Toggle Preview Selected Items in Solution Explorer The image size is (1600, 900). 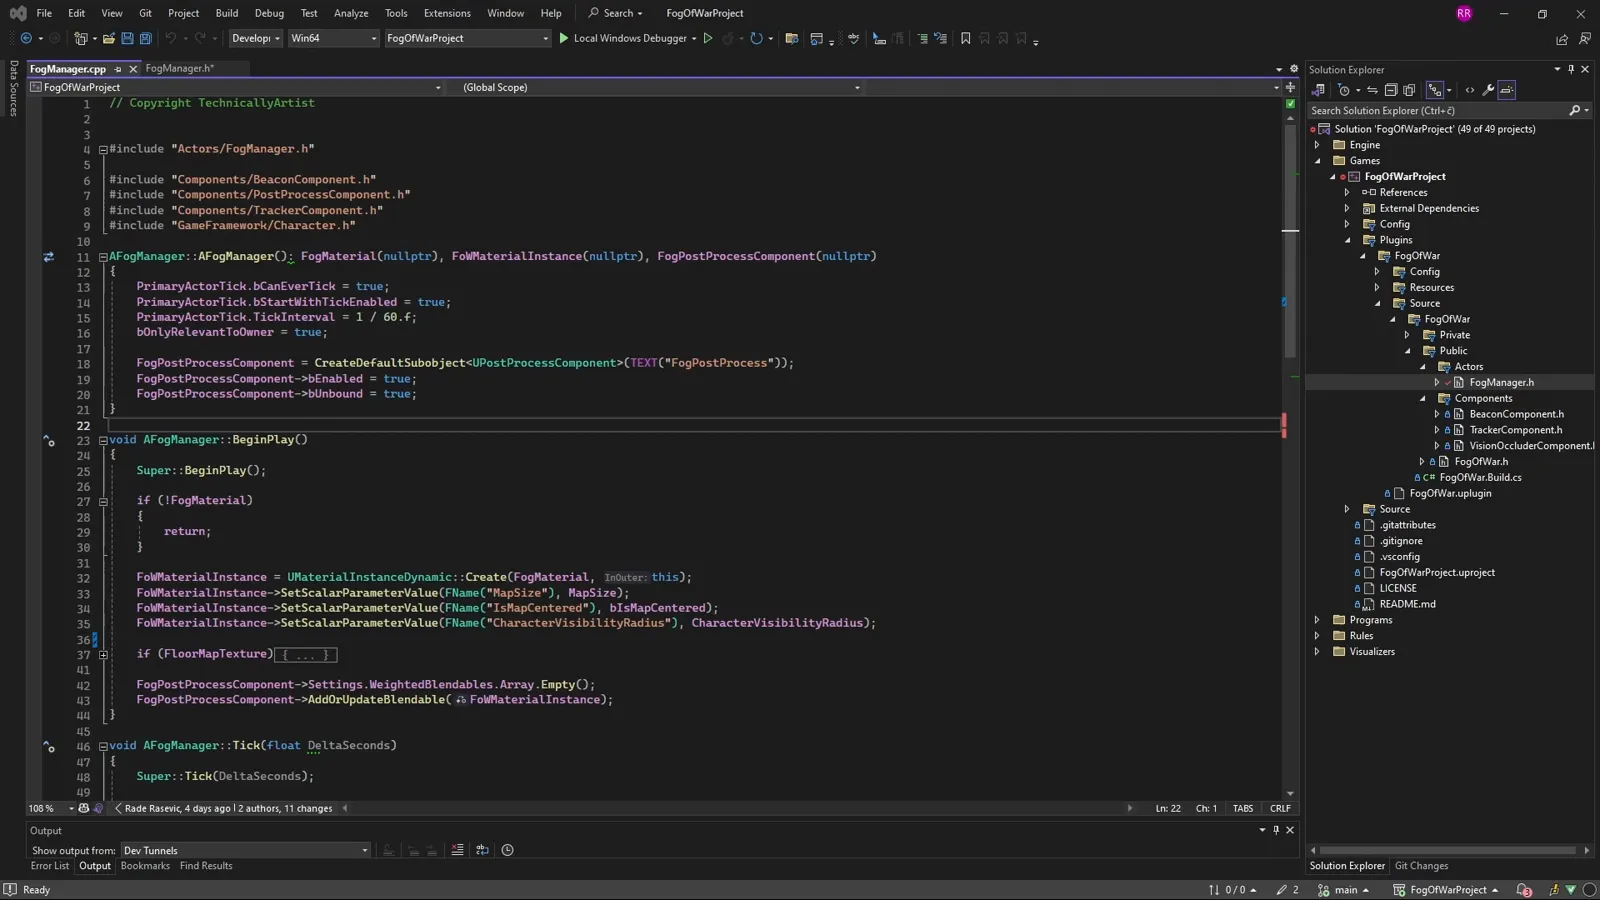click(1507, 90)
